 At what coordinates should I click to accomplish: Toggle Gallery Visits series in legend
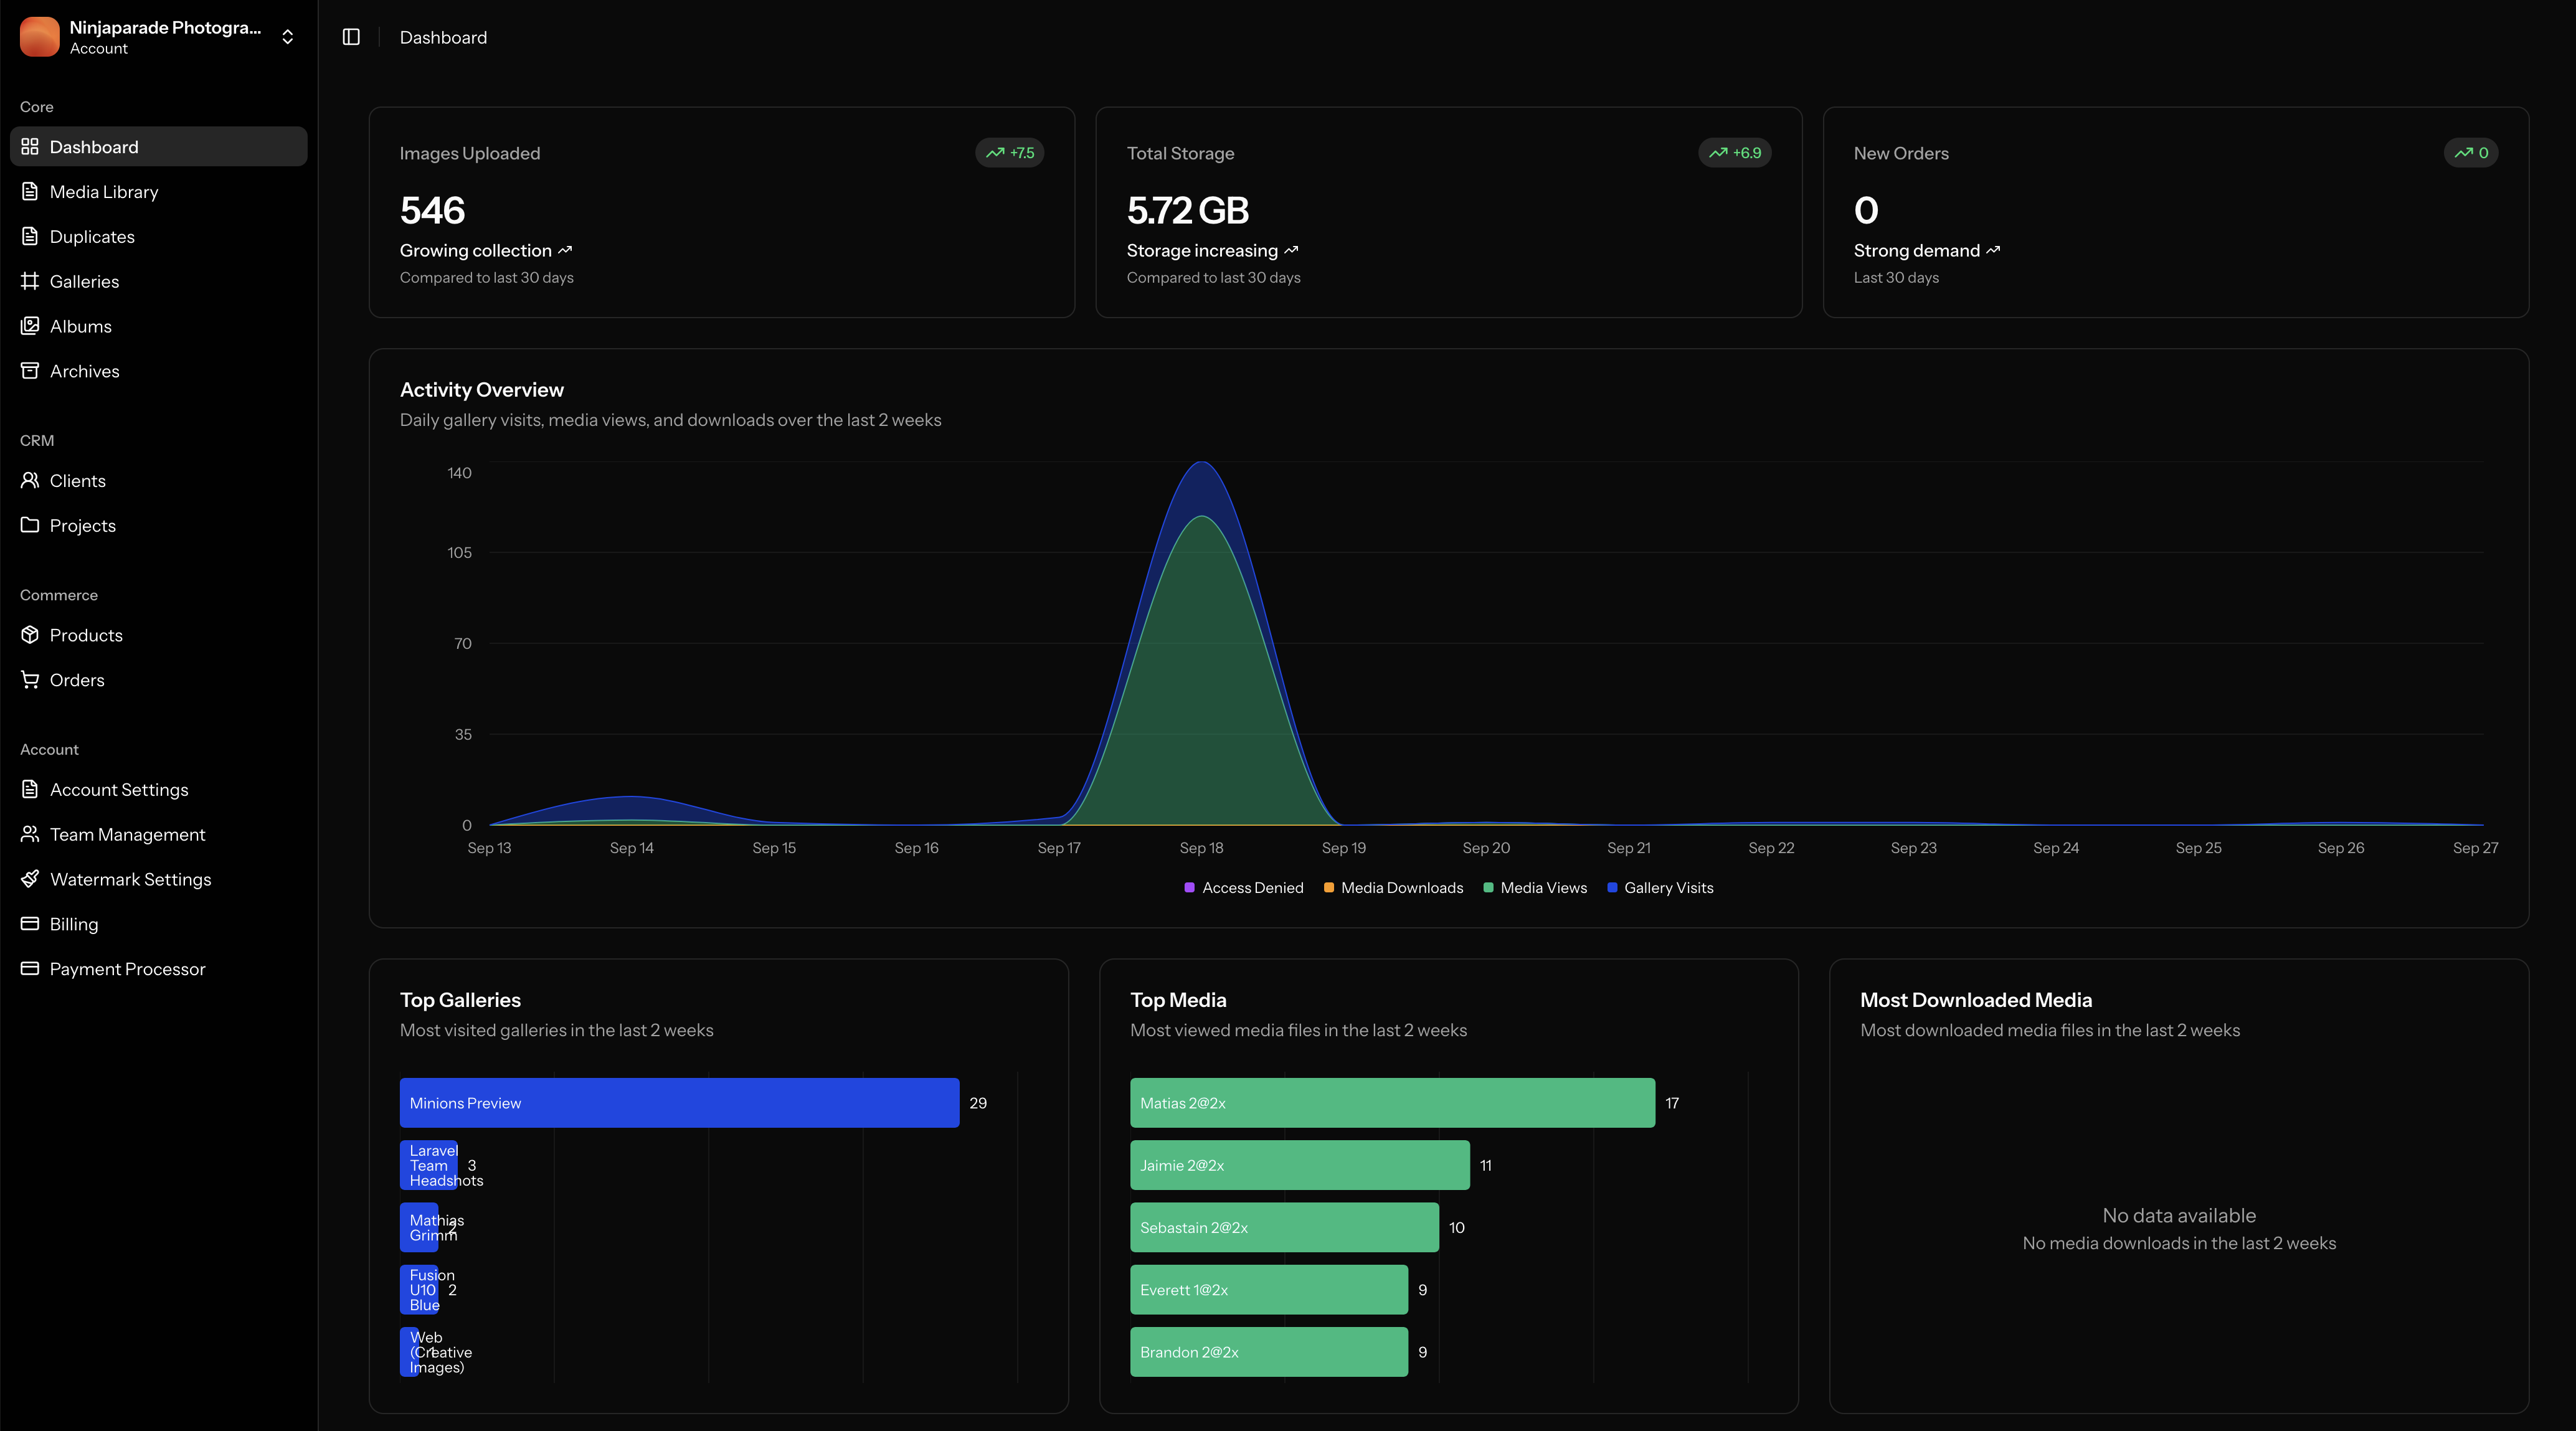click(x=1668, y=888)
